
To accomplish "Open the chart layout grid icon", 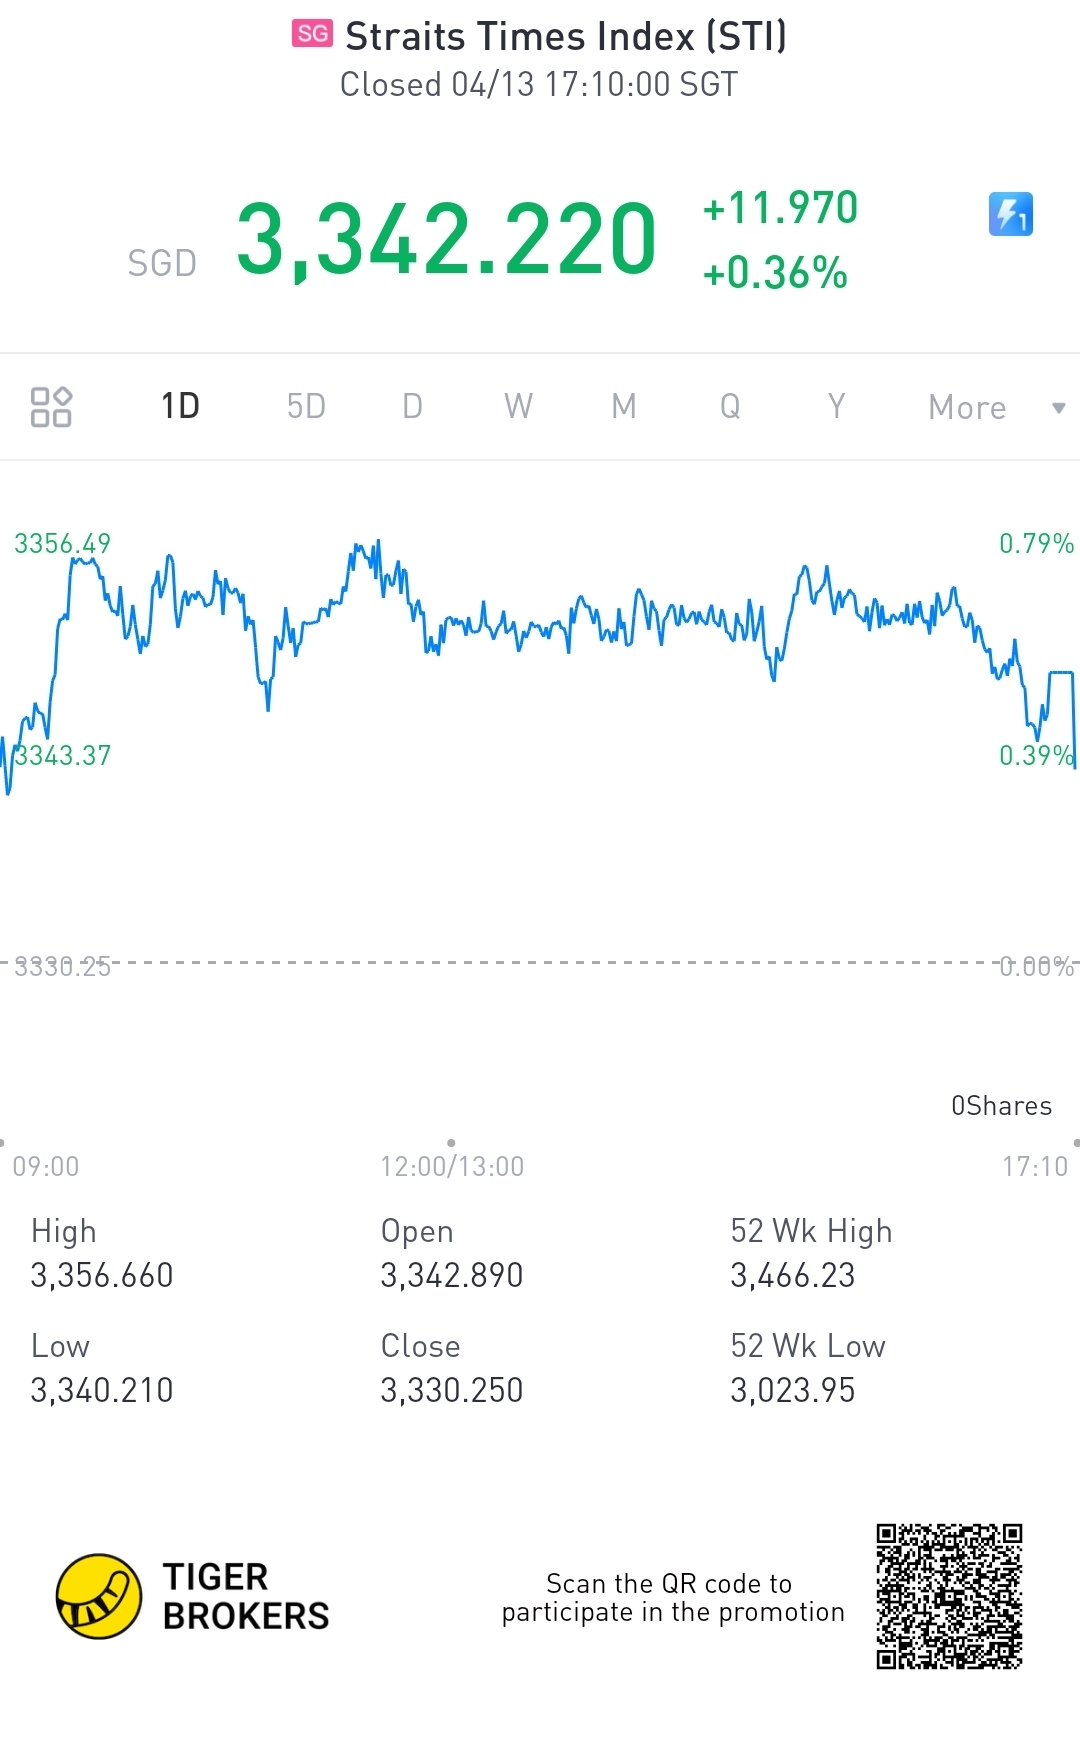I will coord(51,407).
